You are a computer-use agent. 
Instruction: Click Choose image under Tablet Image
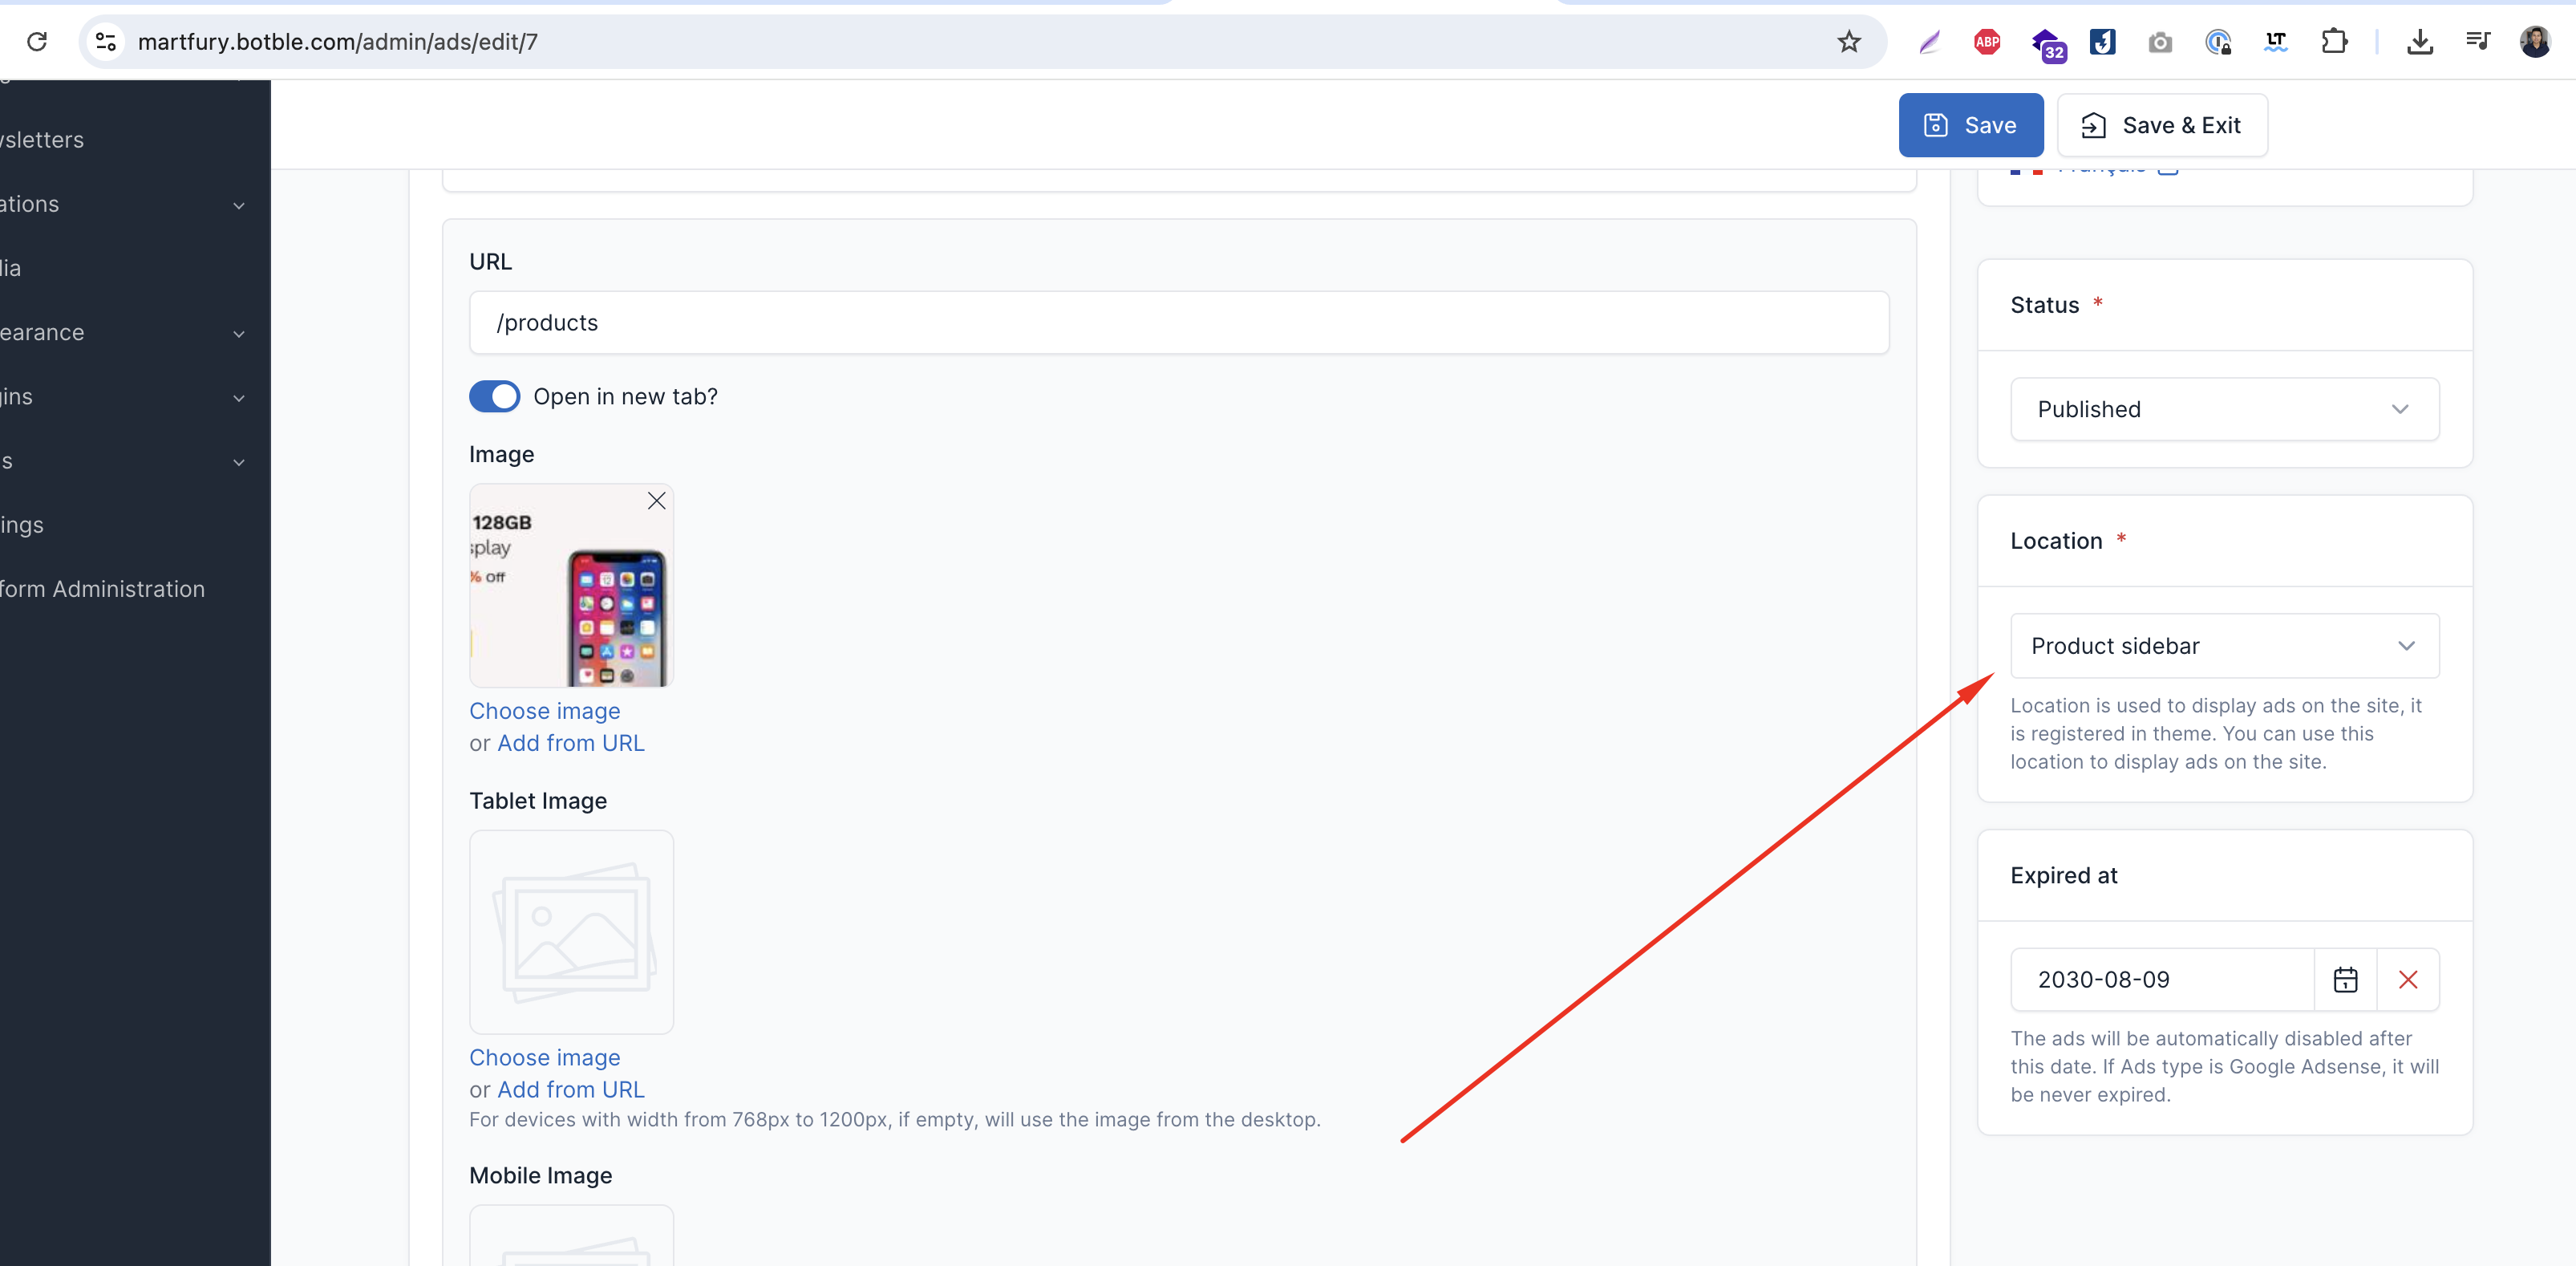(x=545, y=1058)
